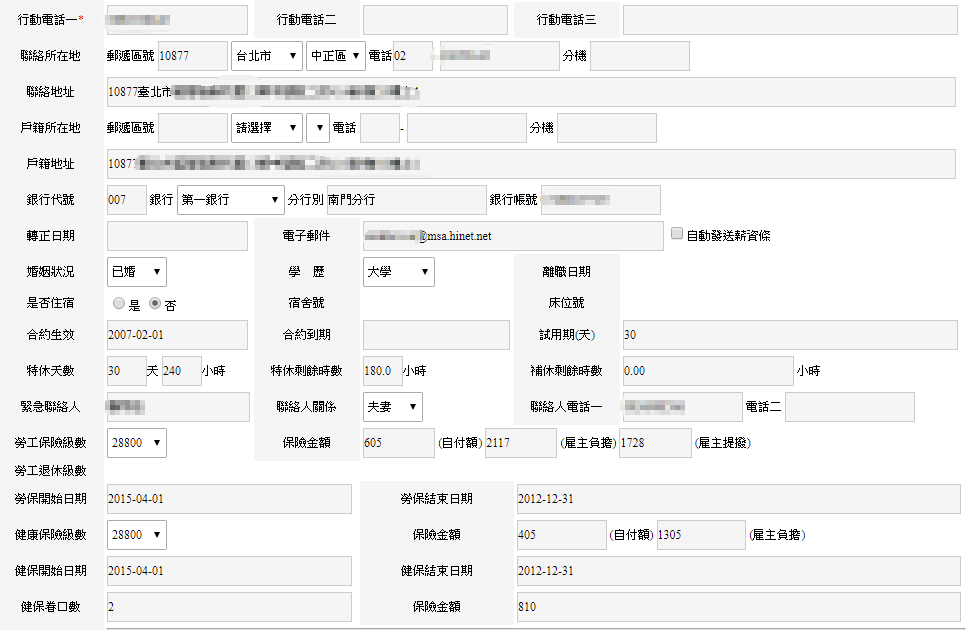
Task: Click the 合約到期 date field
Action: (435, 335)
